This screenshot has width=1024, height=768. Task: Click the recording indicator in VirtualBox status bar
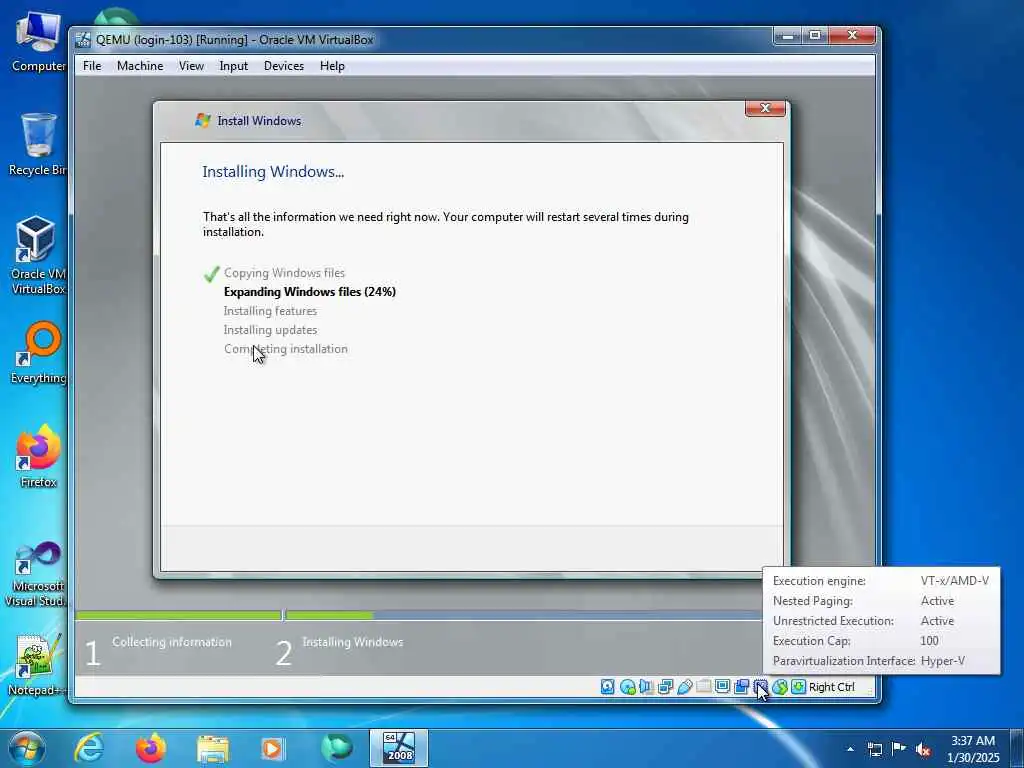[741, 686]
